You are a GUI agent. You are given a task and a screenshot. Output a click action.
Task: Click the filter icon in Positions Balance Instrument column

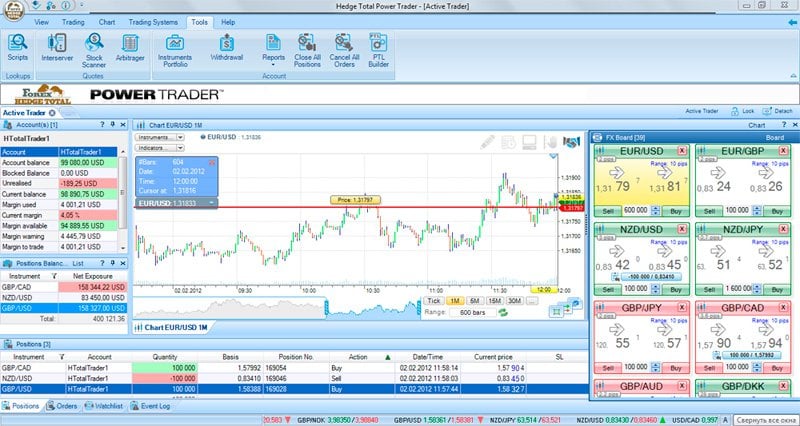(x=54, y=276)
